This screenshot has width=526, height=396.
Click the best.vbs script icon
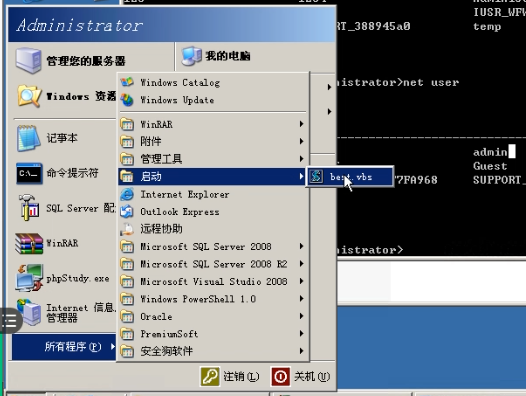pos(316,177)
